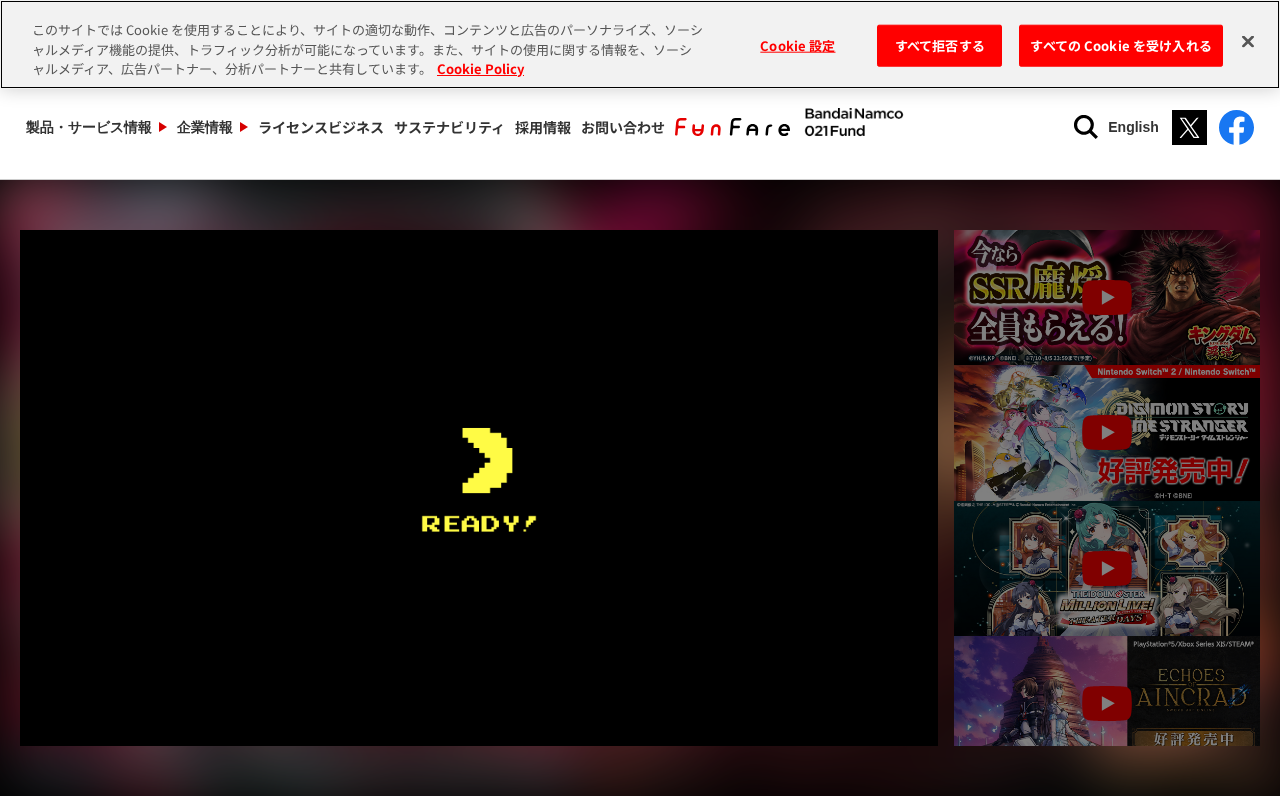Play the Digimon Story Time Stranger video

point(1107,433)
